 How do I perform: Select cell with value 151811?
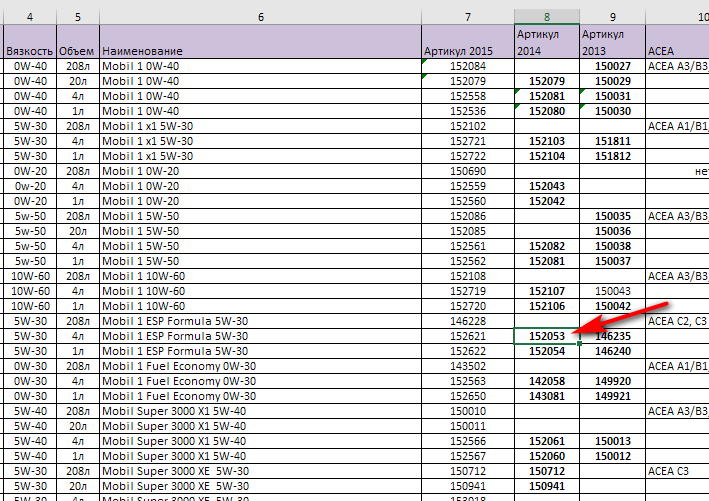pyautogui.click(x=612, y=141)
